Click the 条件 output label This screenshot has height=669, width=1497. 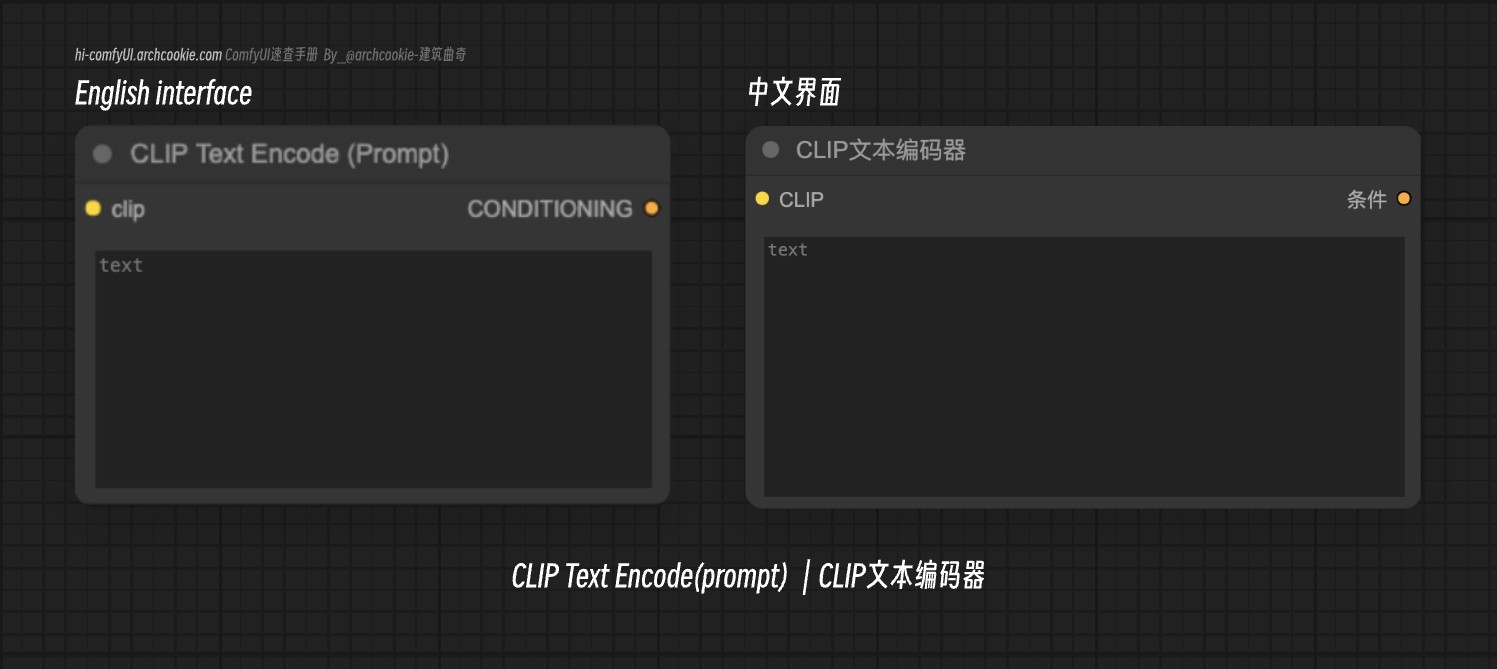pos(1367,200)
